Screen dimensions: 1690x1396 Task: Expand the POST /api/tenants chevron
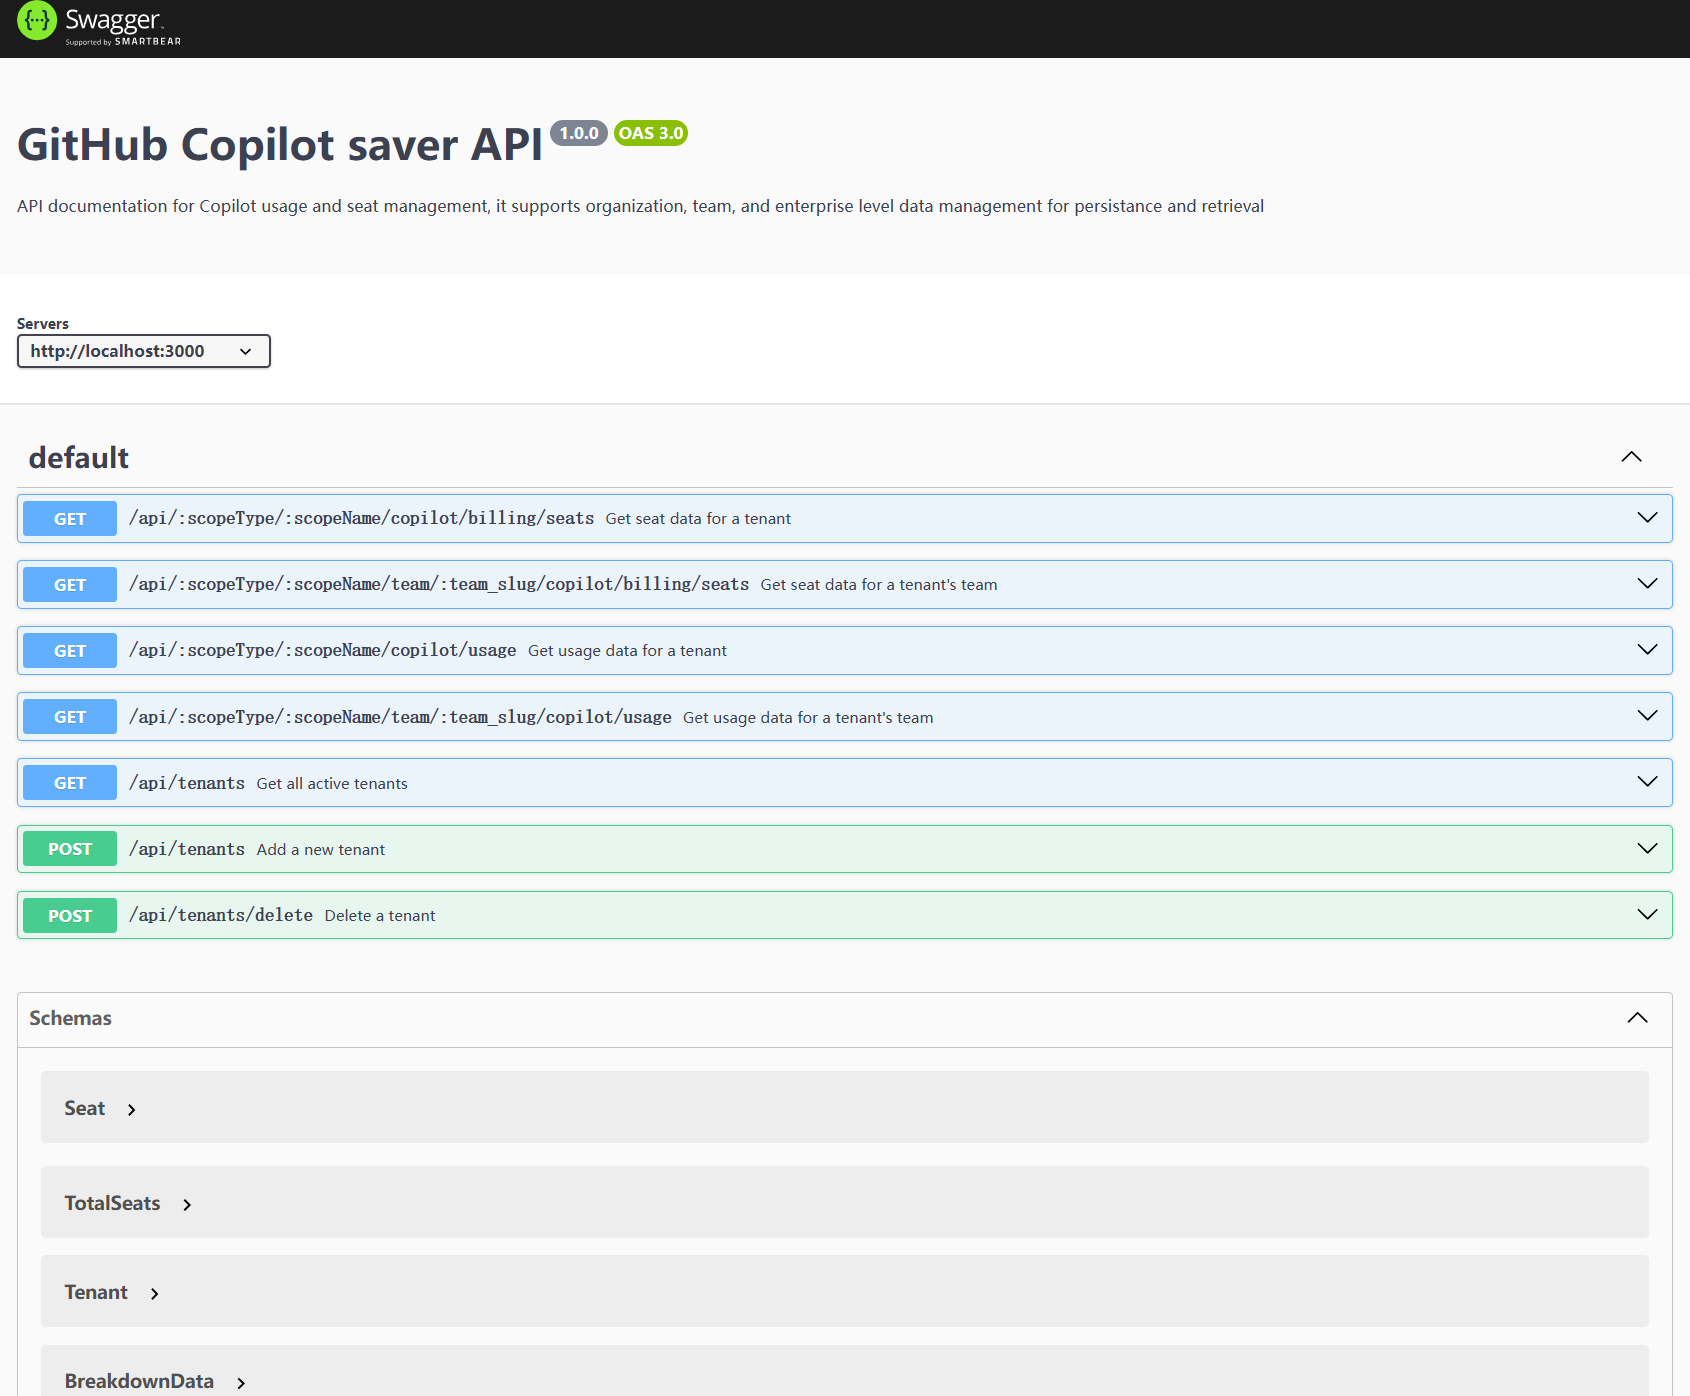[x=1647, y=849]
